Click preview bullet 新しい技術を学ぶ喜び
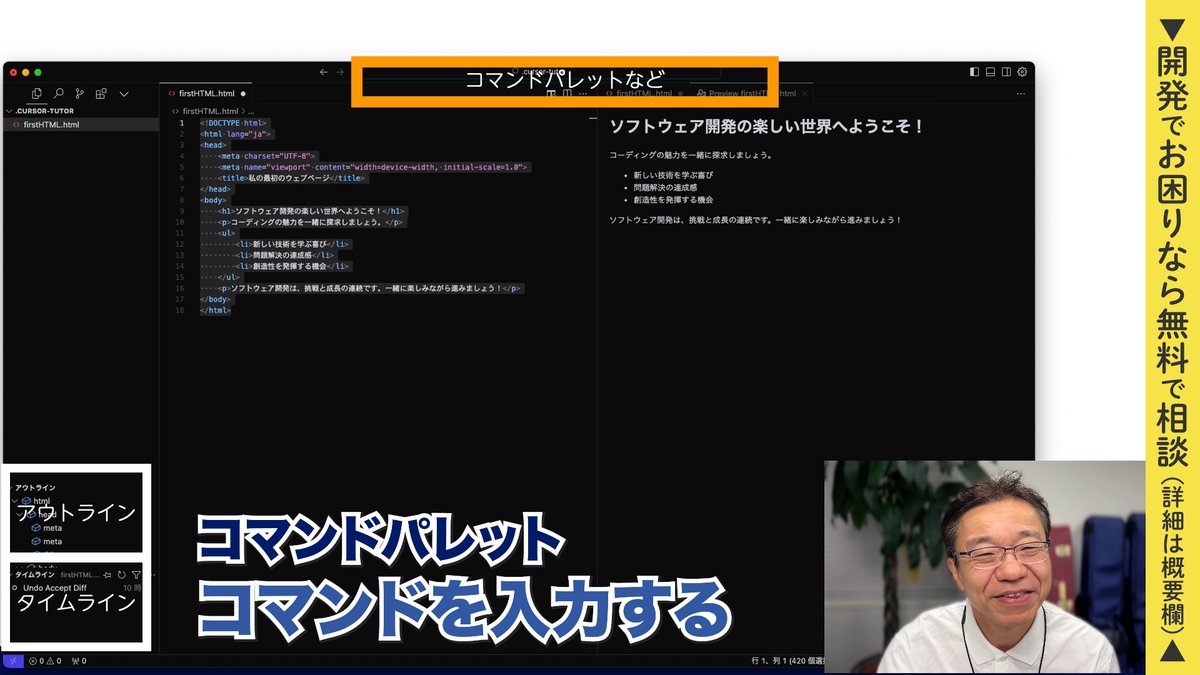1200x675 pixels. click(x=673, y=175)
